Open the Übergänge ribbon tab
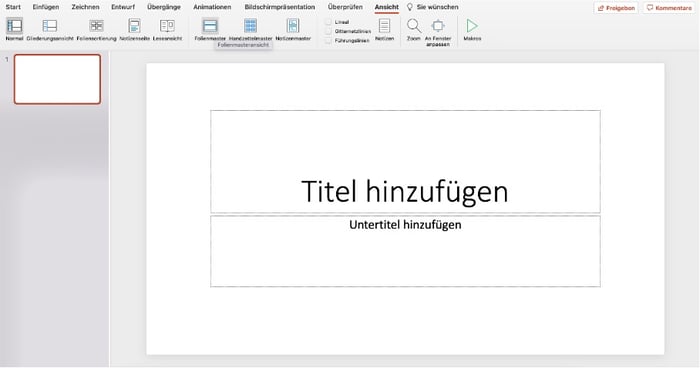The width and height of the screenshot is (700, 368). point(164,7)
